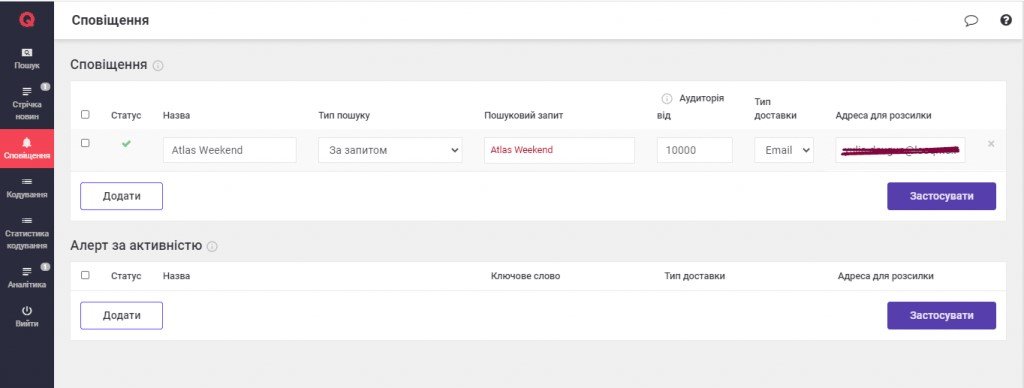Open Стрічка новин news feed
Viewport: 1024px width, 388px height.
[27, 104]
